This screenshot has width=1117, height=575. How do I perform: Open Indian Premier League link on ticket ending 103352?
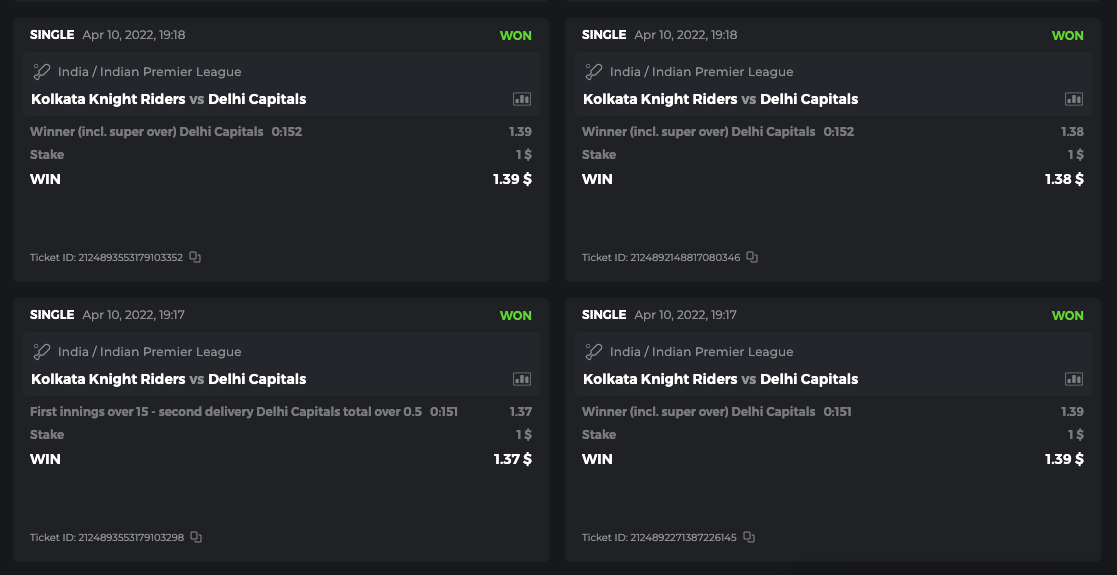[149, 72]
